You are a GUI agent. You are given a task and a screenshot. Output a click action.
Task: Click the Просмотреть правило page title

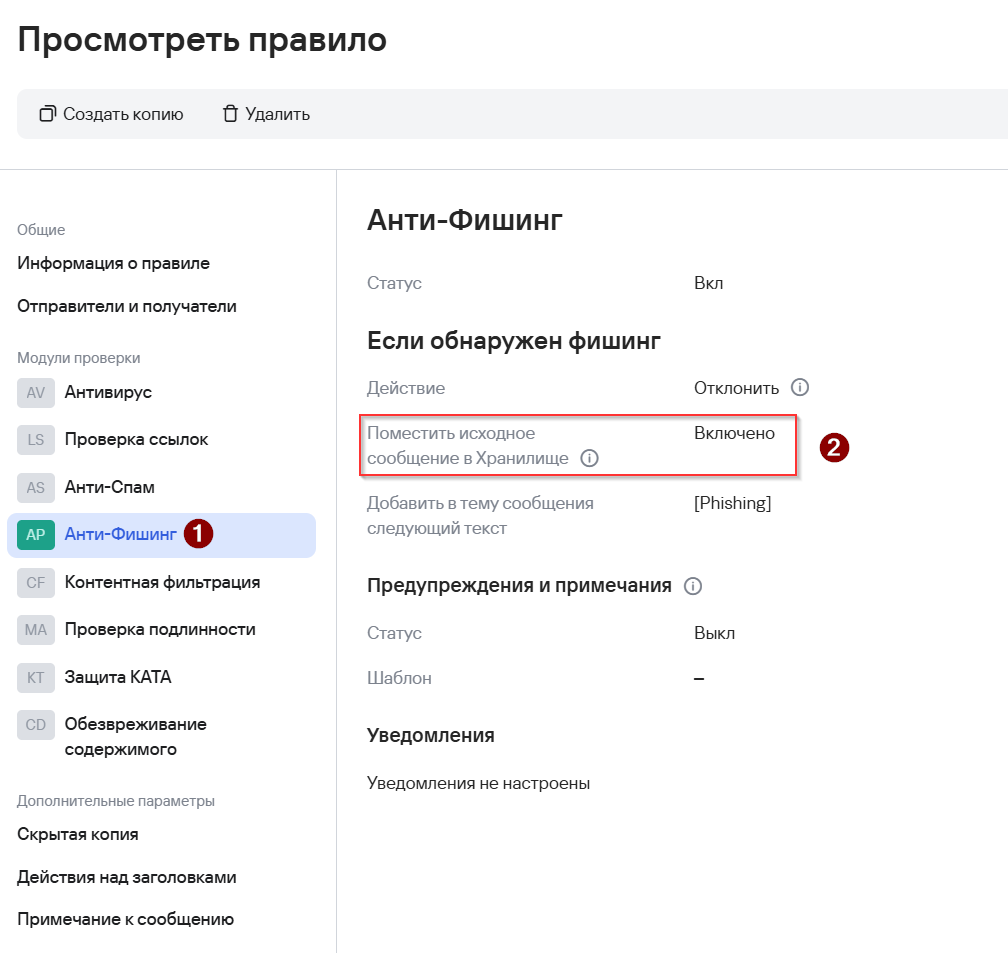(x=202, y=40)
